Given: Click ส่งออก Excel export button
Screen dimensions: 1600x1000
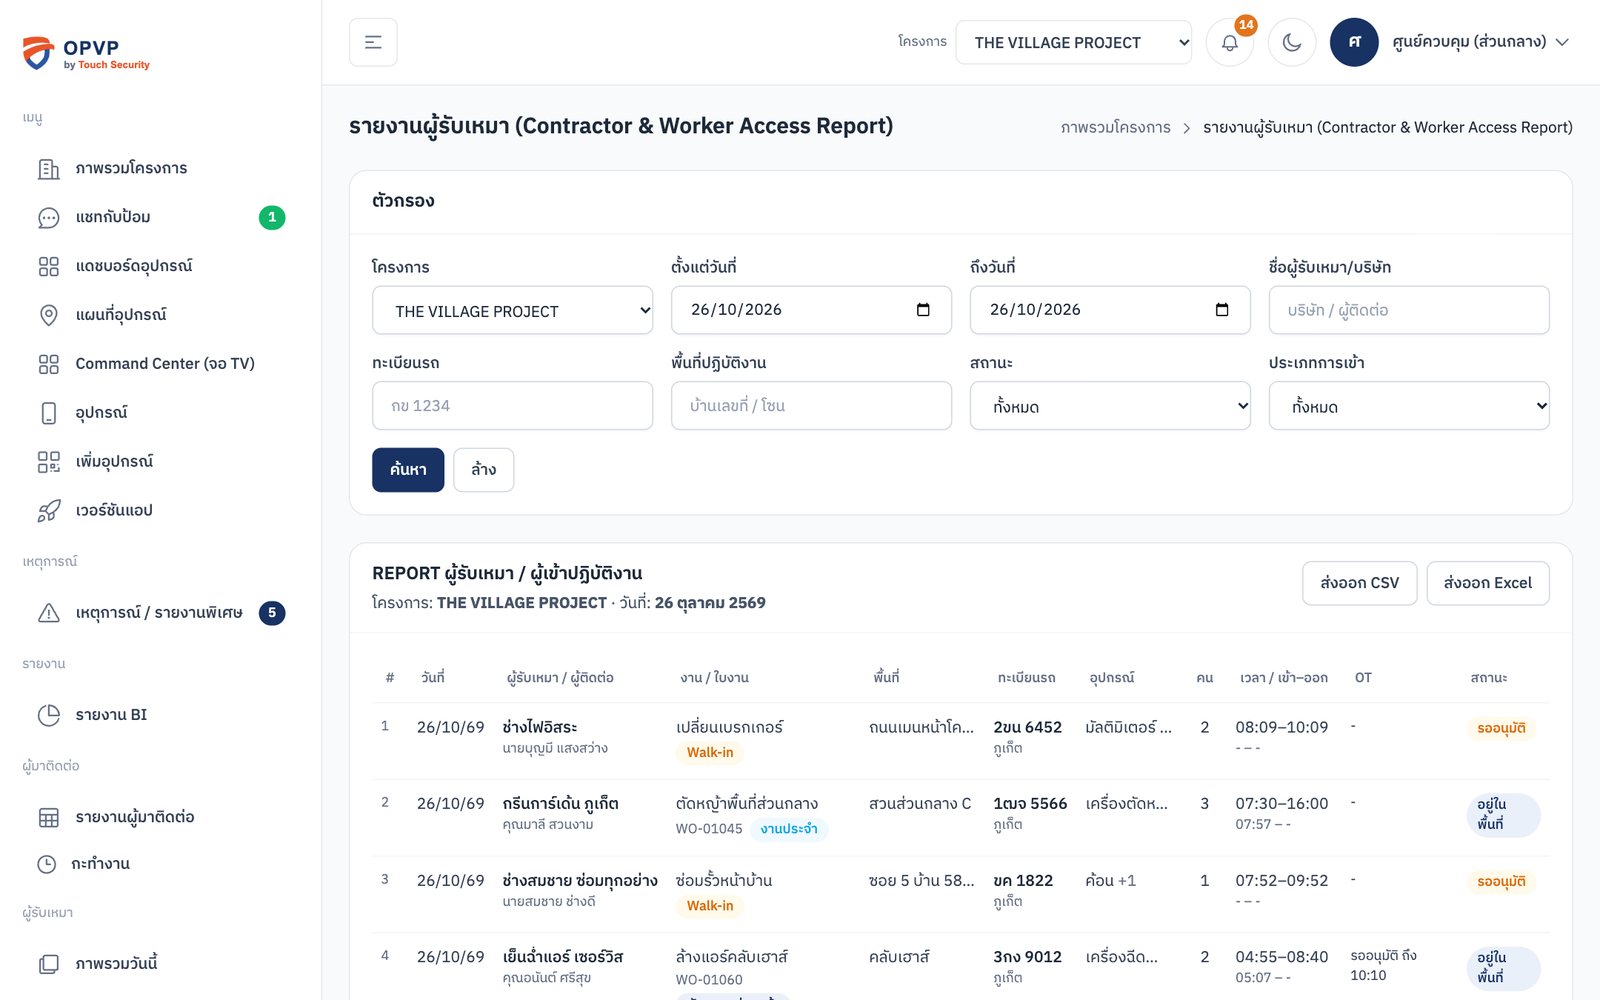Looking at the screenshot, I should (1488, 583).
